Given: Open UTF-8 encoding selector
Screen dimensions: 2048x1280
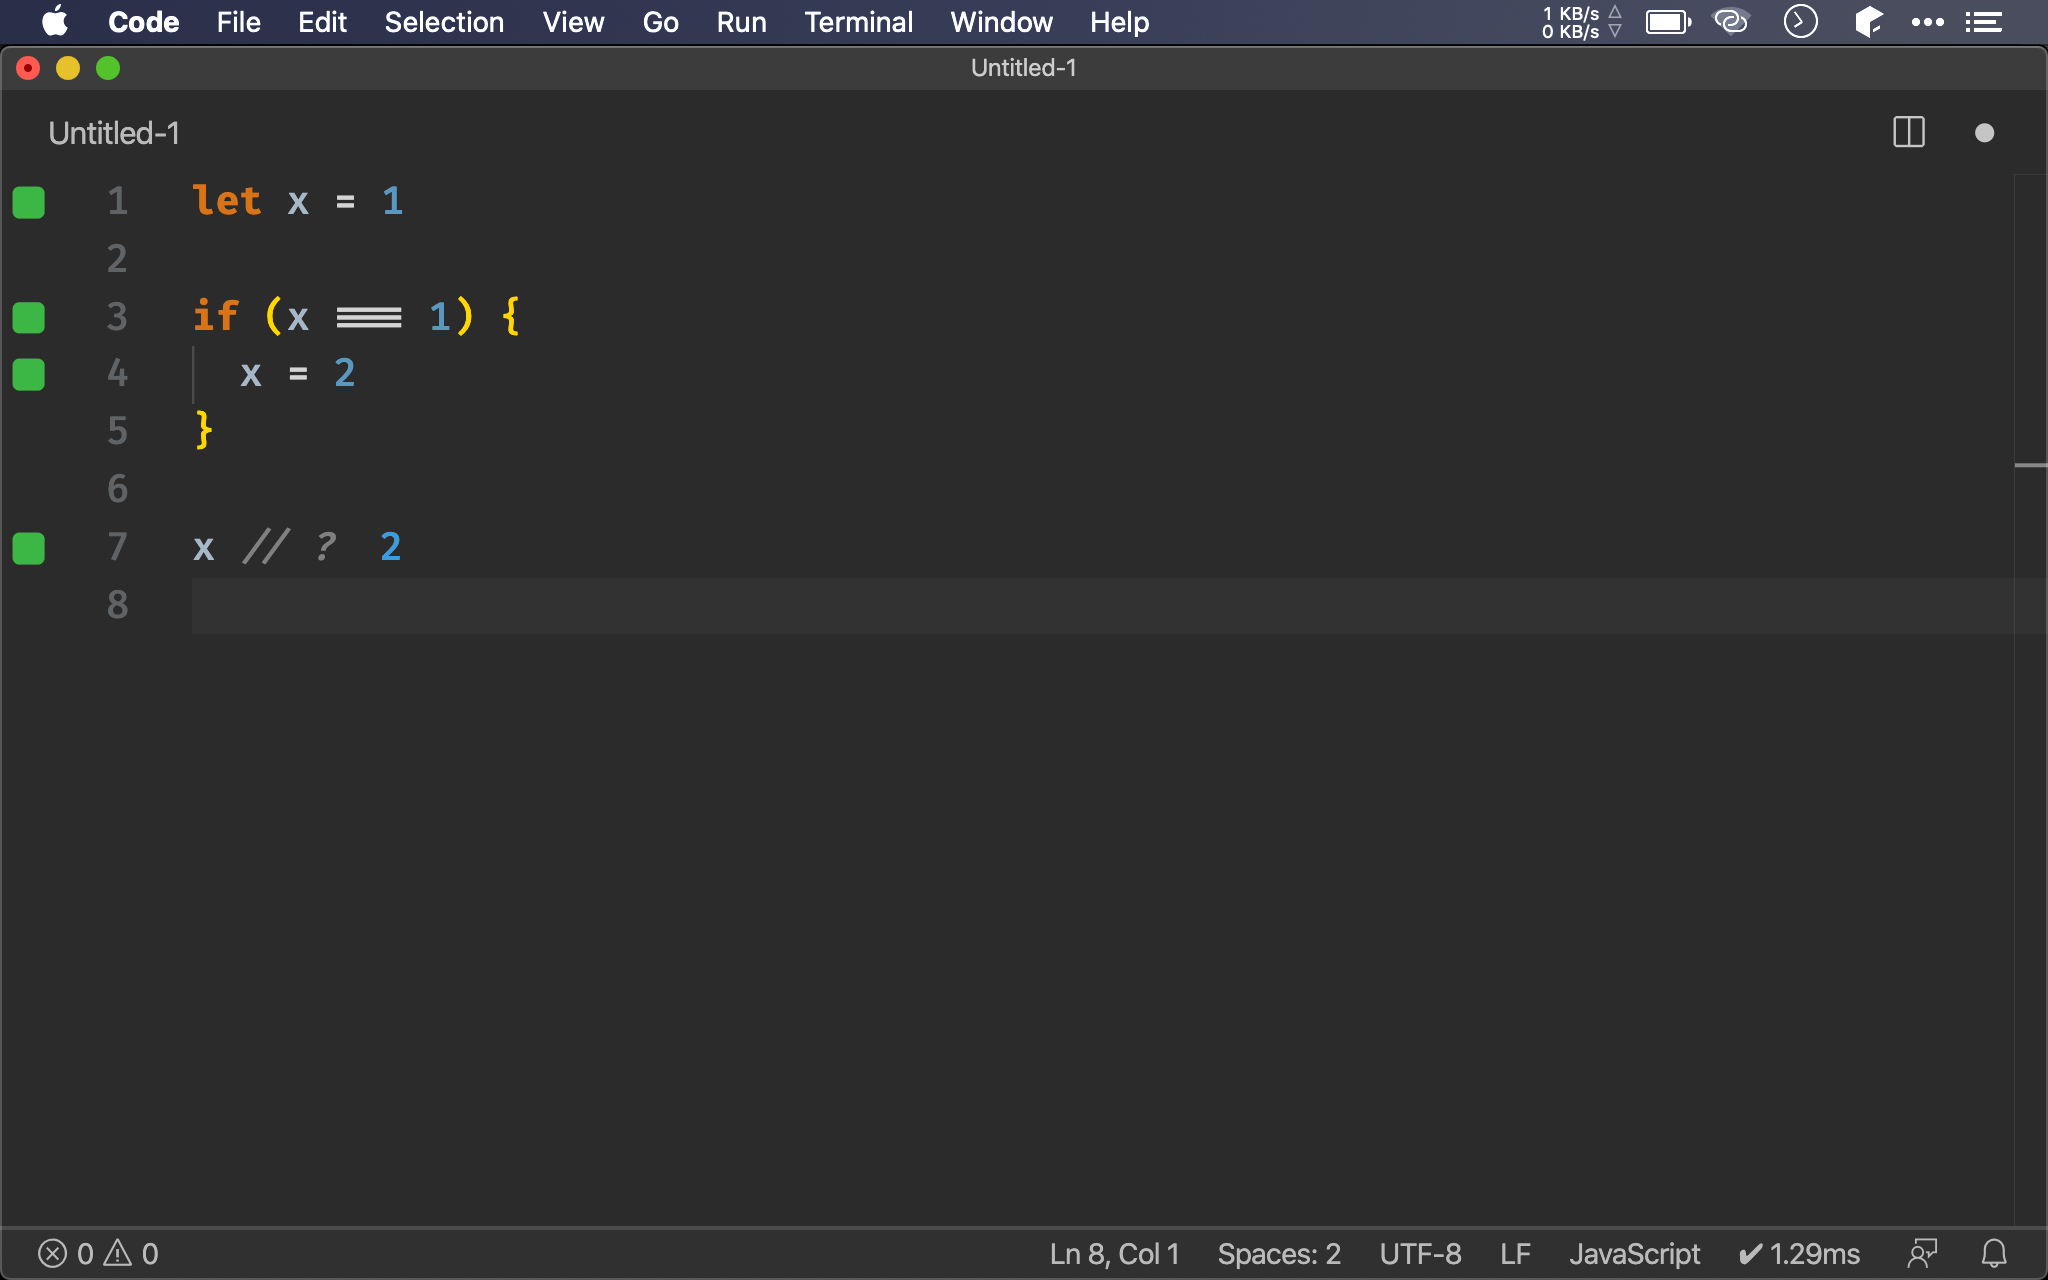Looking at the screenshot, I should point(1420,1253).
